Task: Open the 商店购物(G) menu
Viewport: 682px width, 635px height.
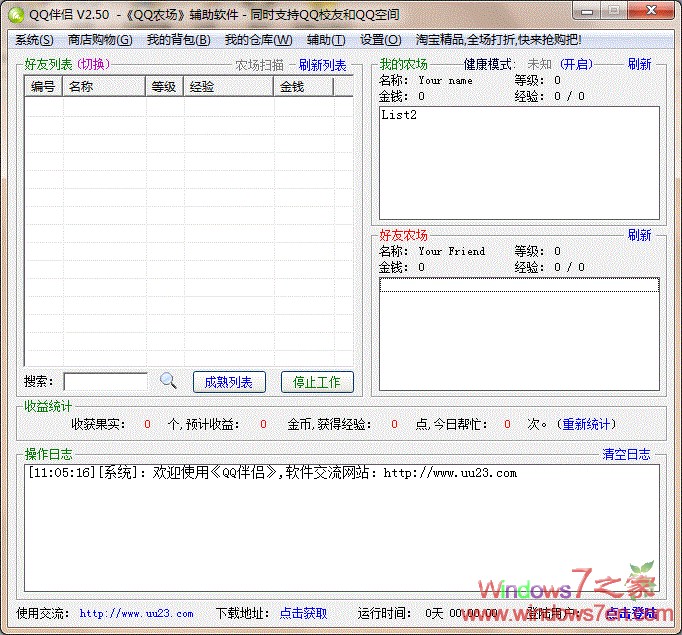Action: coord(99,40)
